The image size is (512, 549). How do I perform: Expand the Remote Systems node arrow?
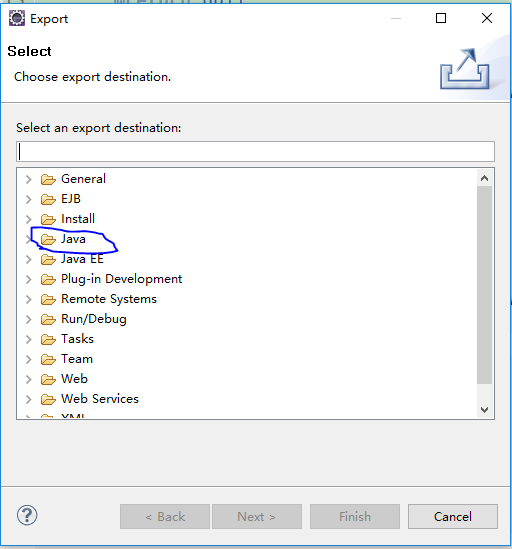click(x=29, y=299)
